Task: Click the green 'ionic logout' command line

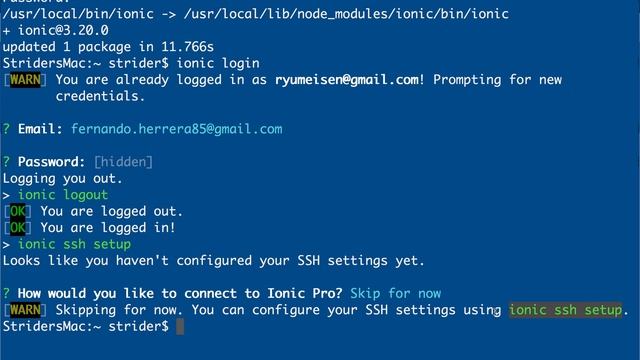Action: click(63, 195)
